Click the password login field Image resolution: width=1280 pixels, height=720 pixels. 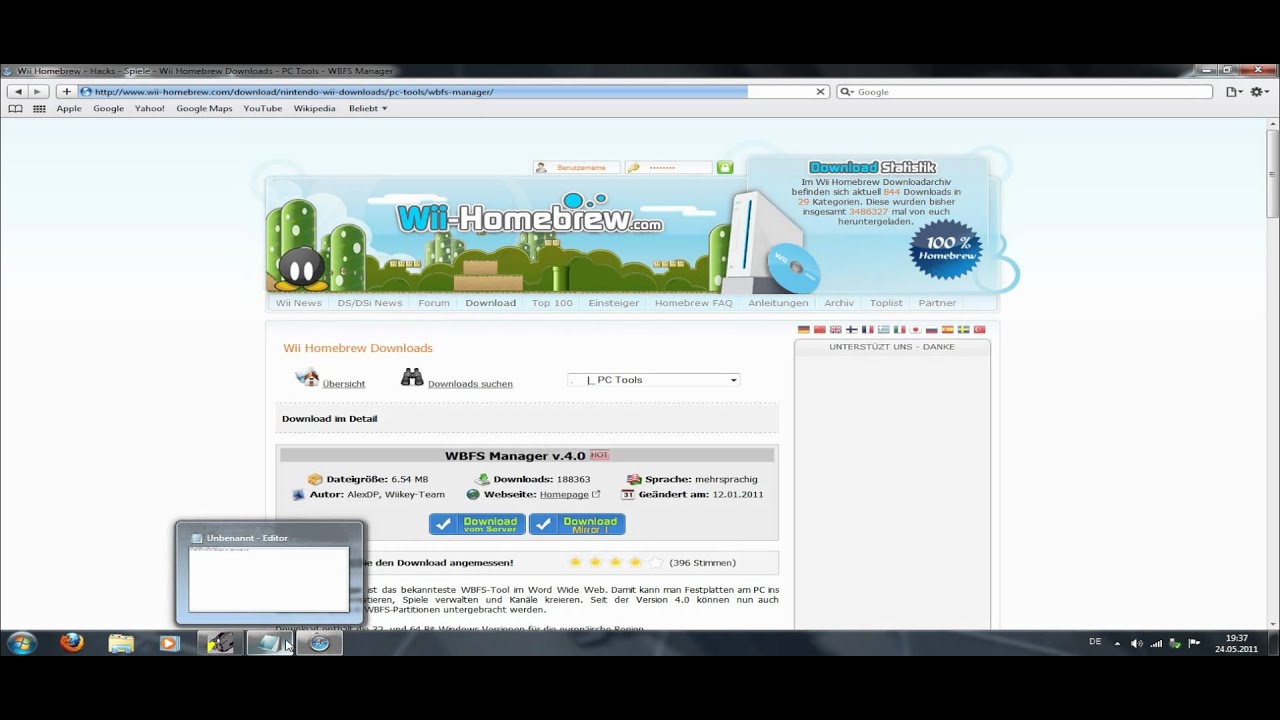[x=669, y=167]
